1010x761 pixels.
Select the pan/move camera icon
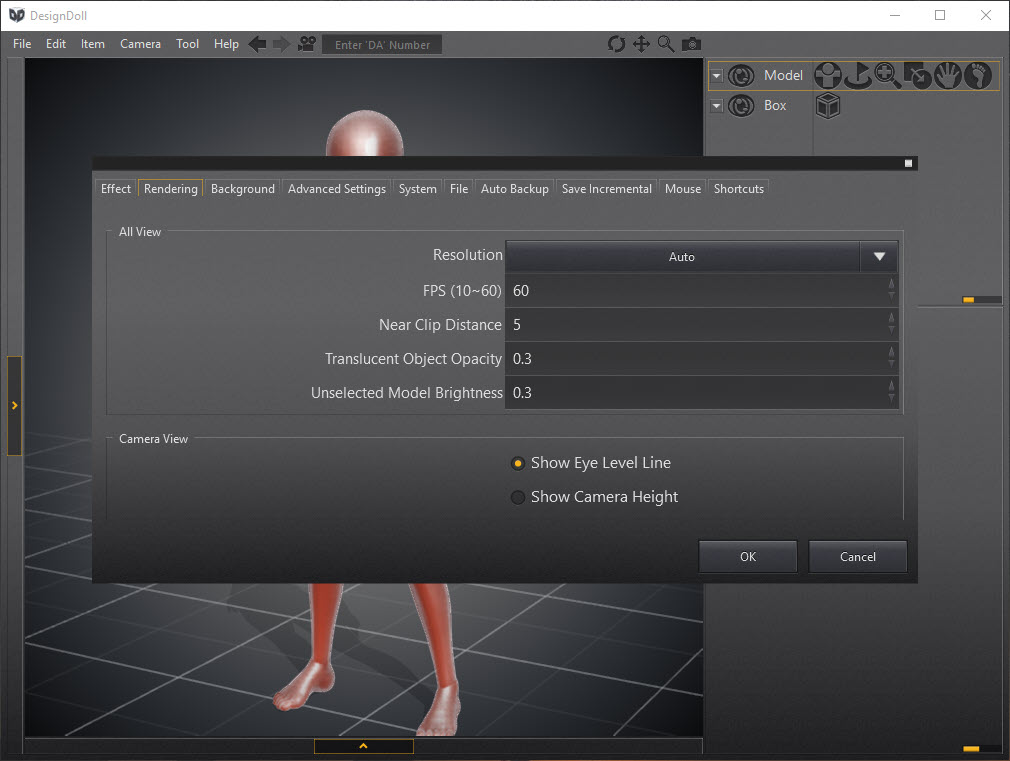(641, 44)
